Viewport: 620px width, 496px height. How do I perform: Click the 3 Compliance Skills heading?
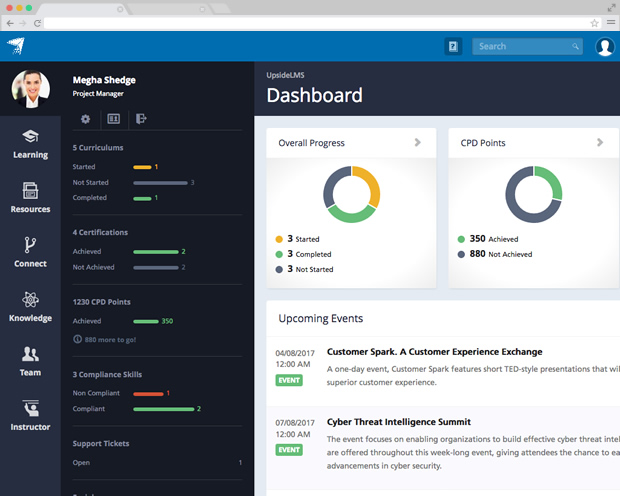point(107,374)
